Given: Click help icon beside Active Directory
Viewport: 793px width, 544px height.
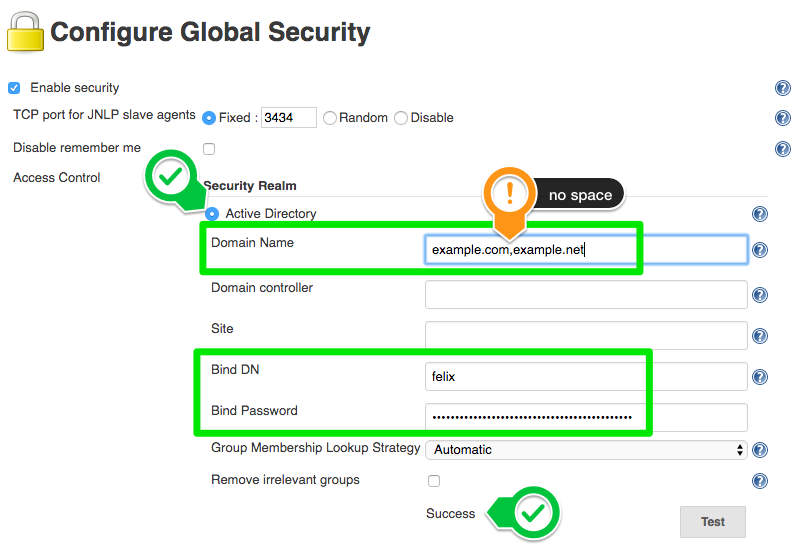Looking at the screenshot, I should point(760,214).
